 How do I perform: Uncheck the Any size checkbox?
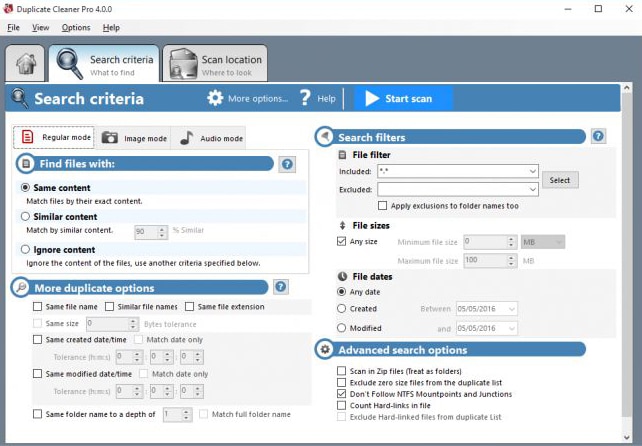point(341,241)
